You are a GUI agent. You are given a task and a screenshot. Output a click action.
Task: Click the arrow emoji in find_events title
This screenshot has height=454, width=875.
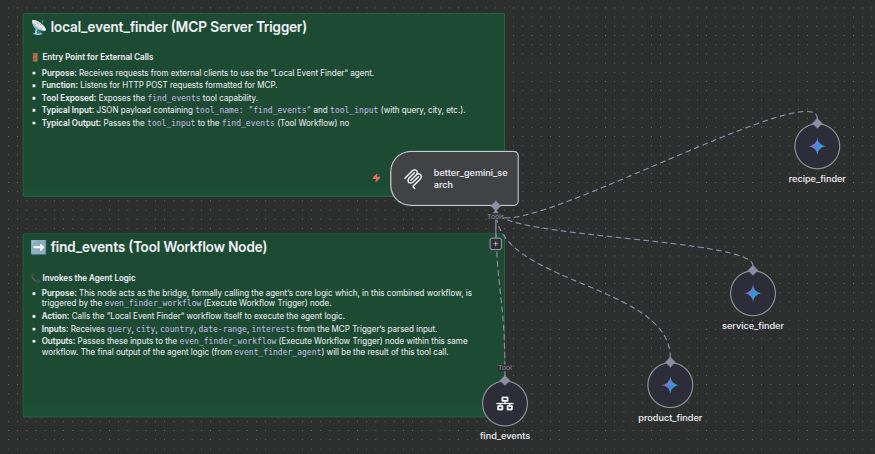pos(38,247)
